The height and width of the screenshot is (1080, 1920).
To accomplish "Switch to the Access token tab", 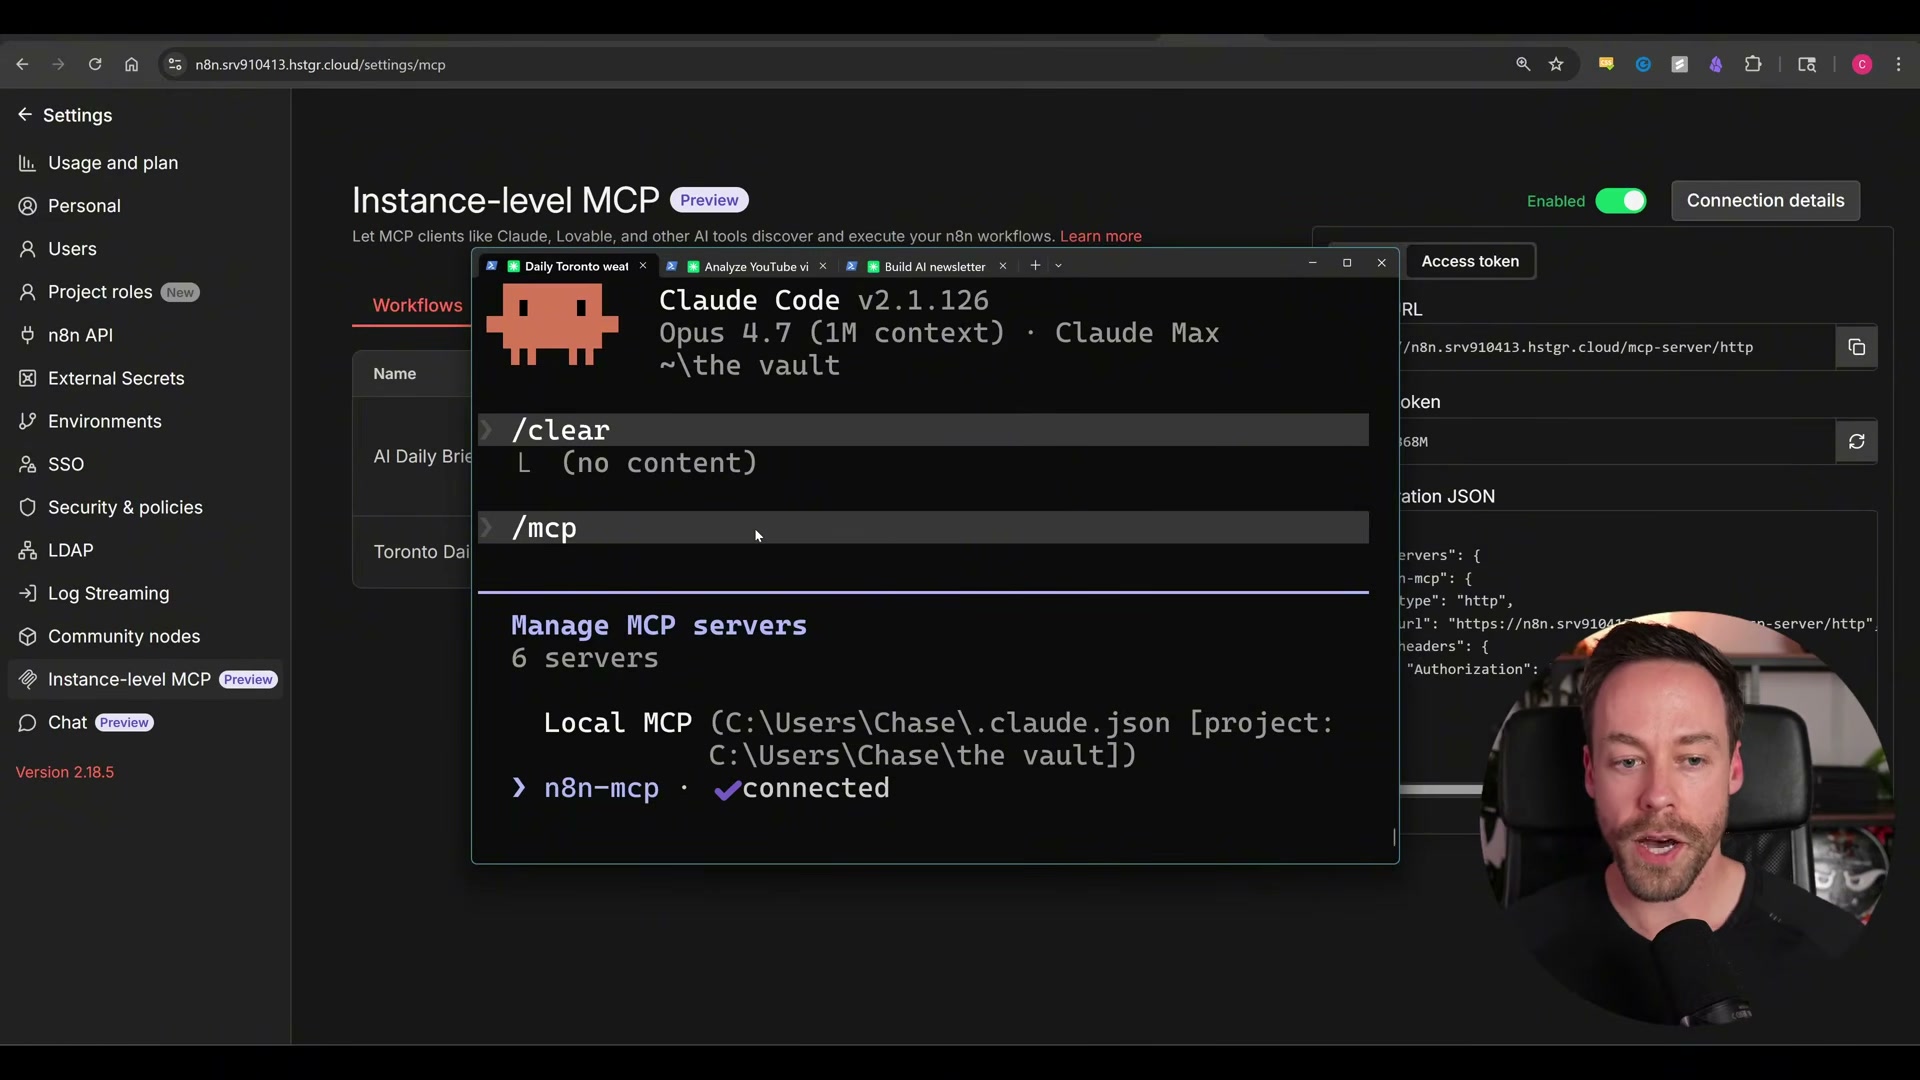I will (1470, 261).
